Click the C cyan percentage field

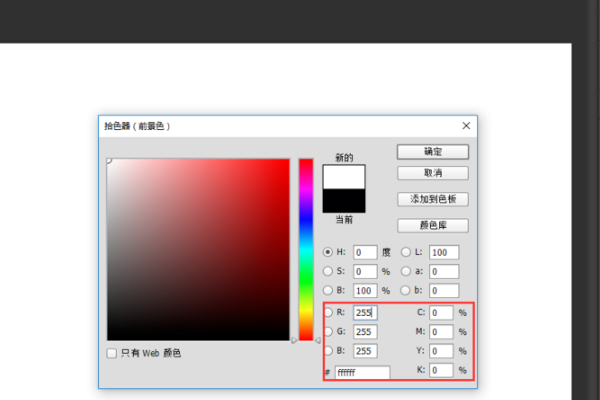442,312
